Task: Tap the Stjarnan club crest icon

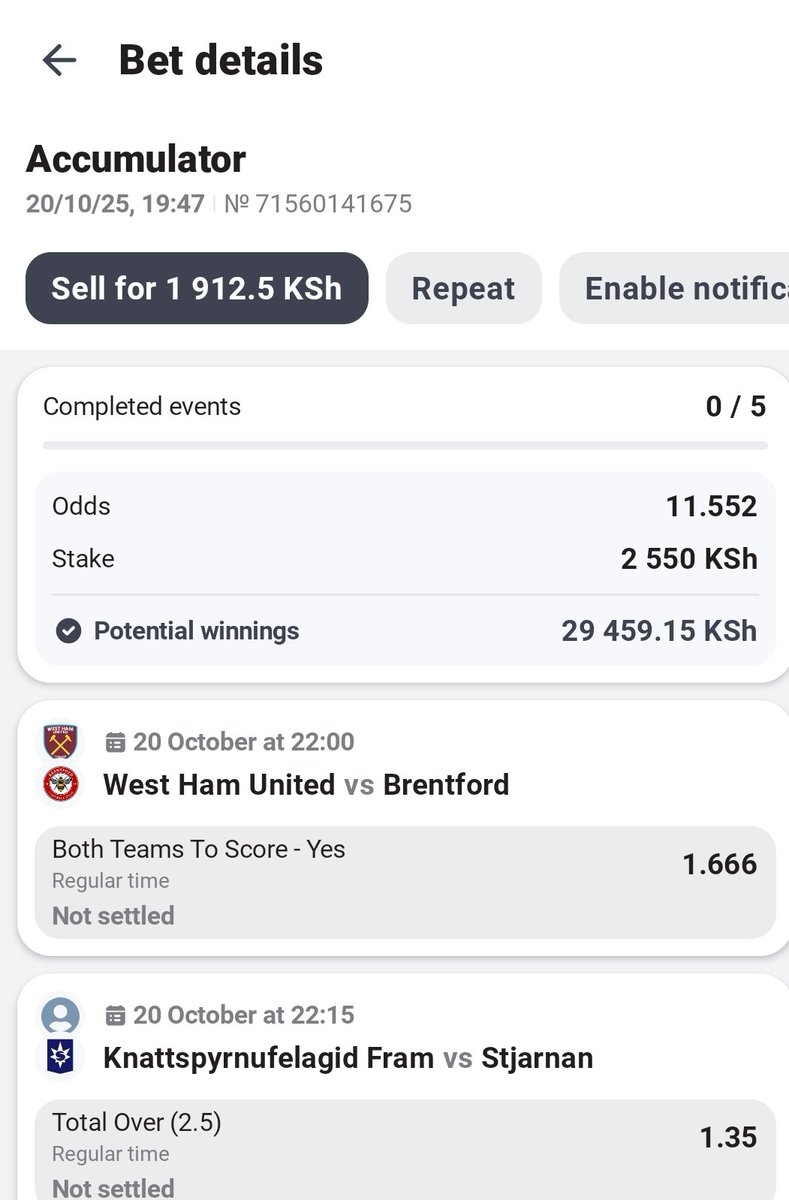Action: pyautogui.click(x=61, y=1058)
